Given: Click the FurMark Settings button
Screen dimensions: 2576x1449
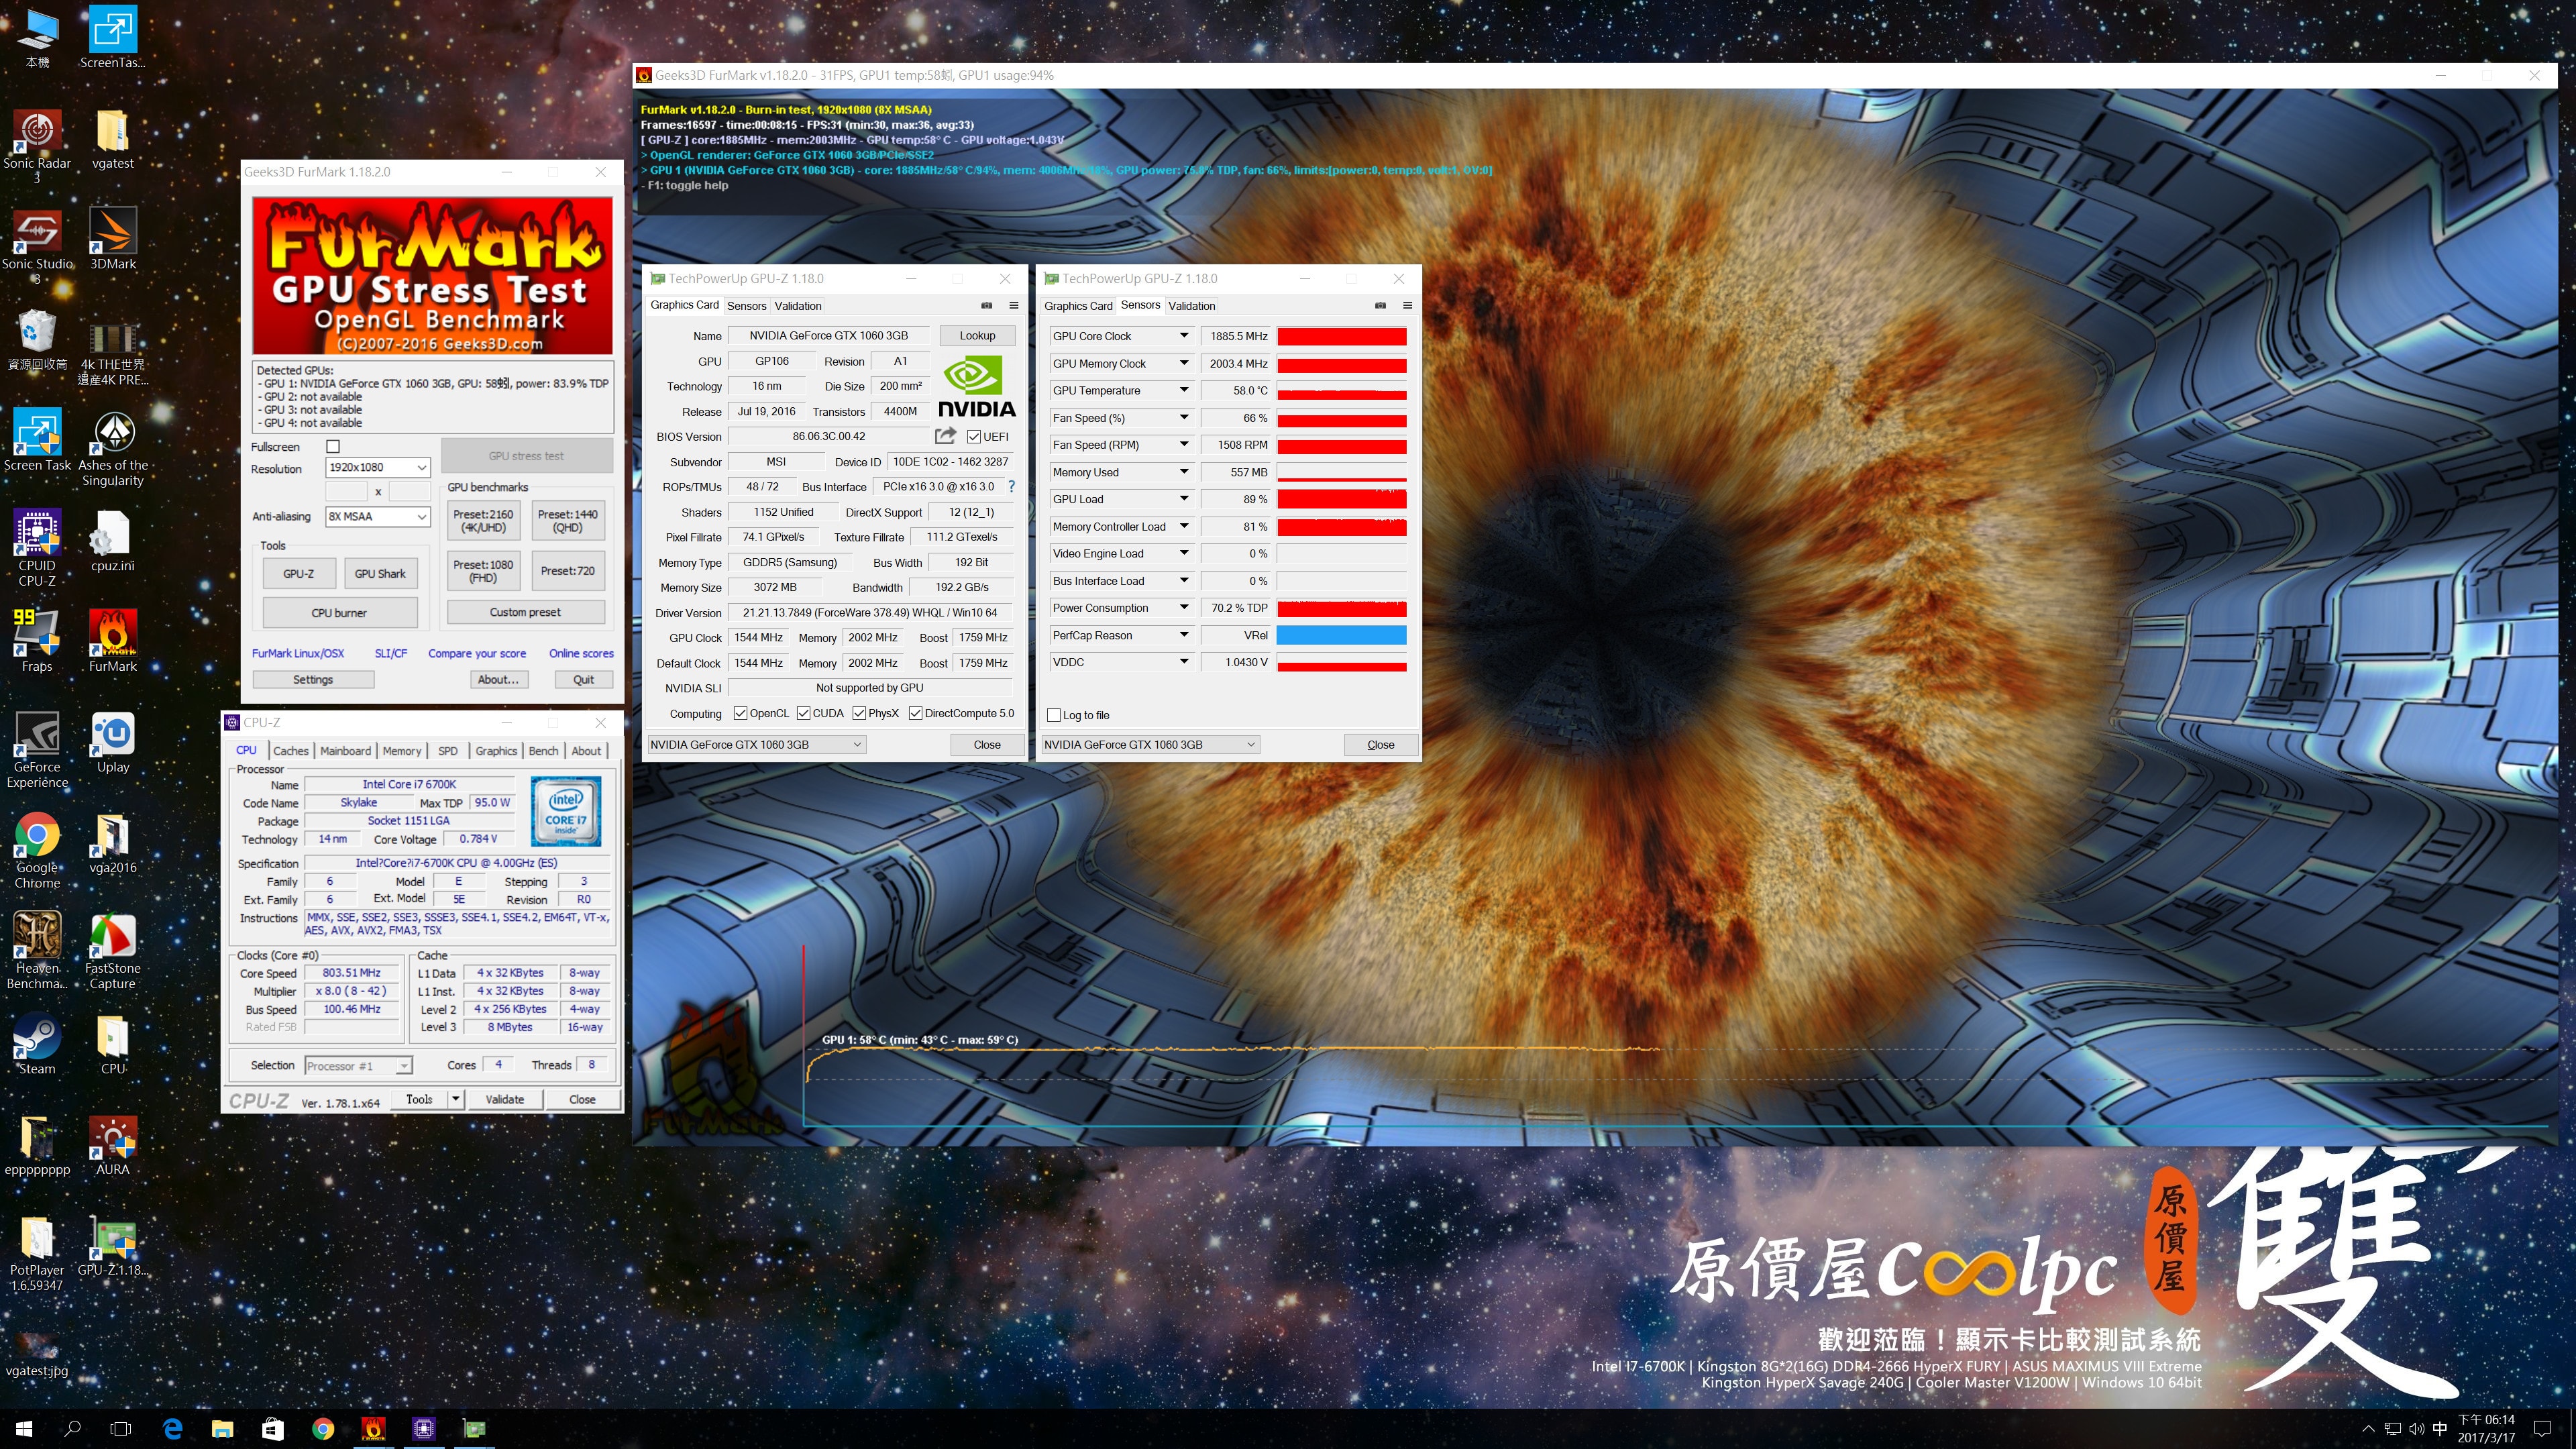Looking at the screenshot, I should click(313, 679).
